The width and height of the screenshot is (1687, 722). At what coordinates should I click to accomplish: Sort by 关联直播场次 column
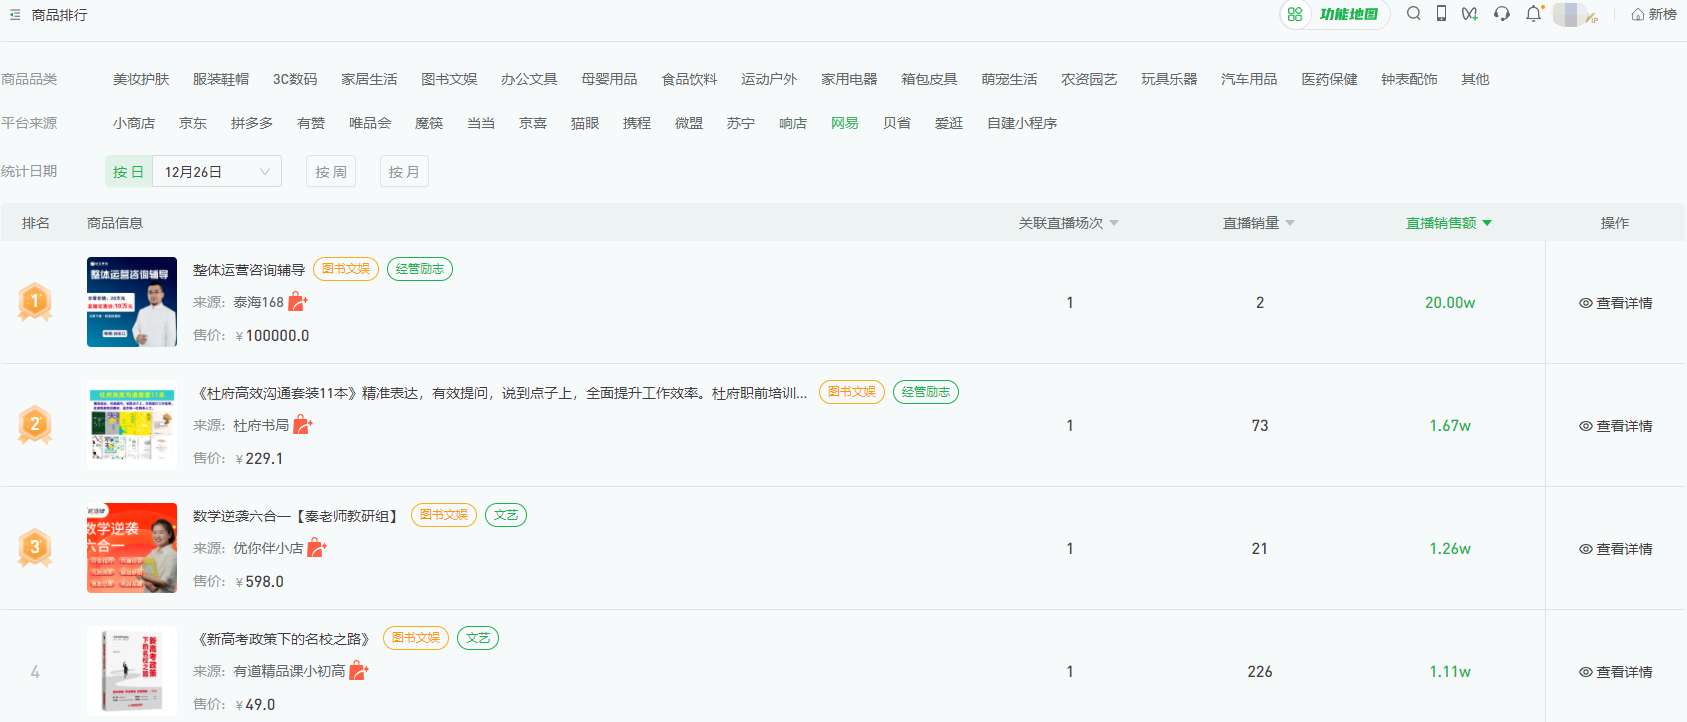[1068, 223]
